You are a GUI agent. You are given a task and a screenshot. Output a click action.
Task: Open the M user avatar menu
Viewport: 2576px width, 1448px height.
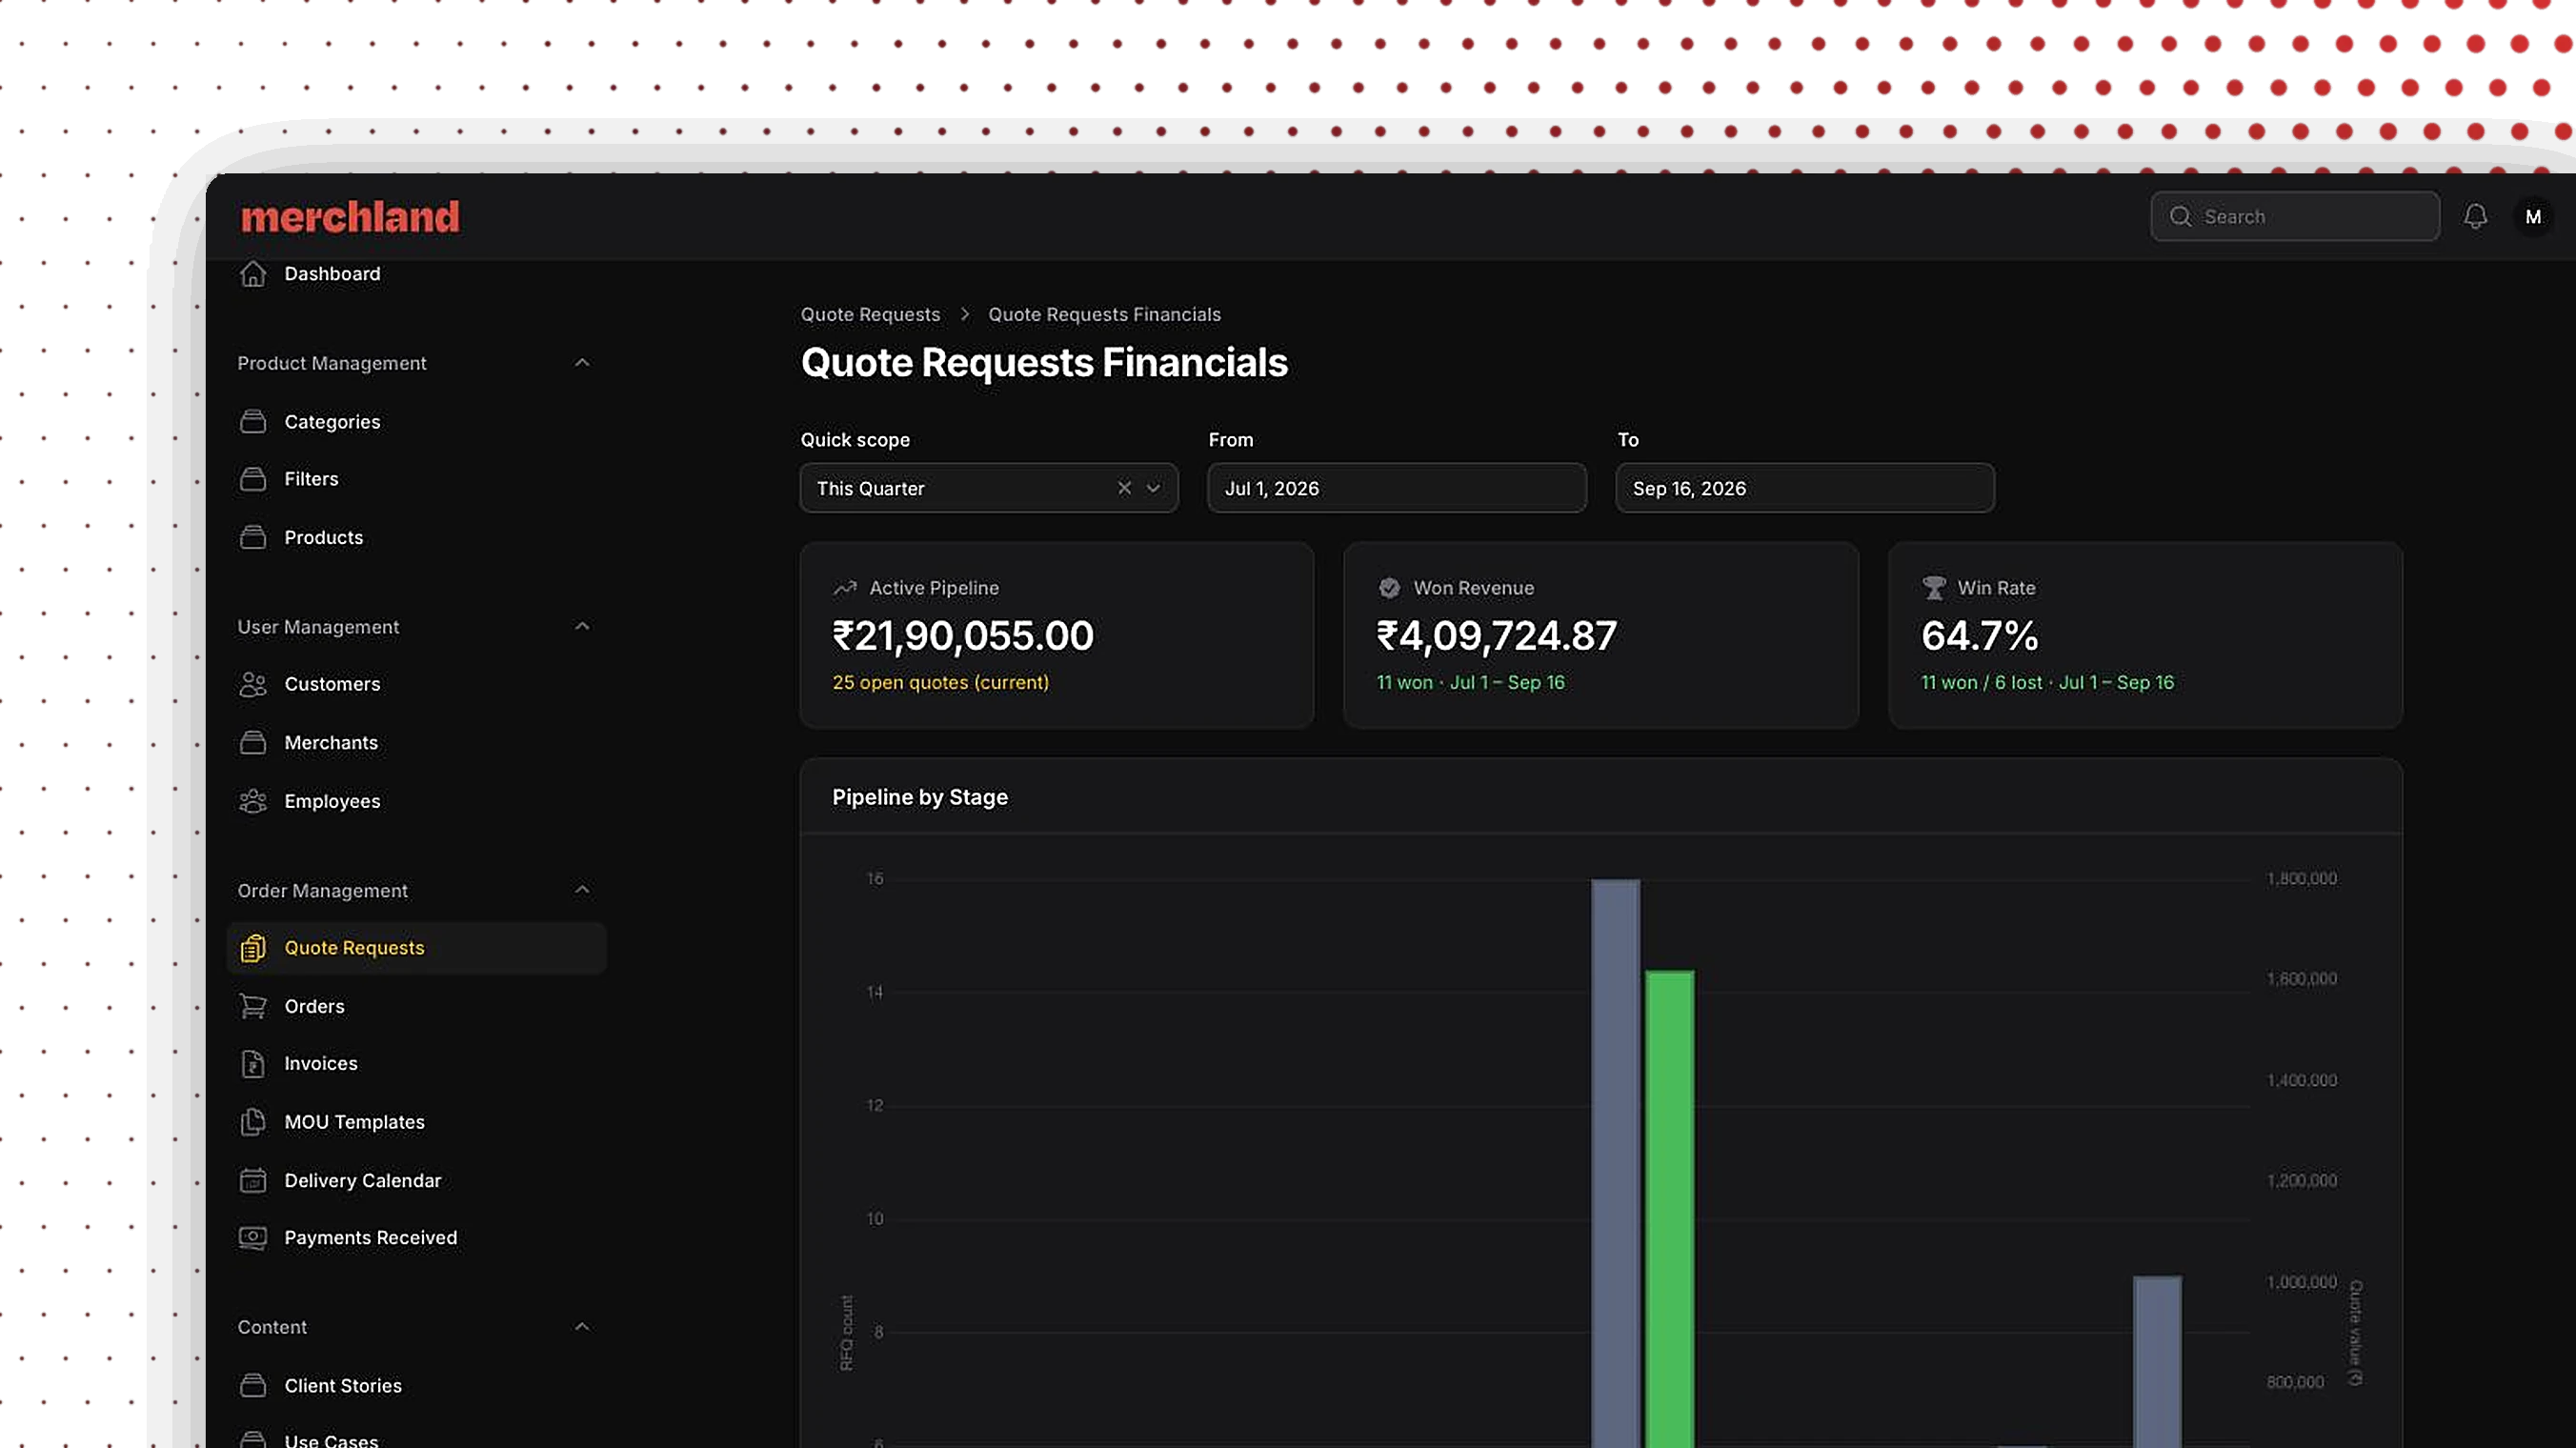click(x=2533, y=217)
